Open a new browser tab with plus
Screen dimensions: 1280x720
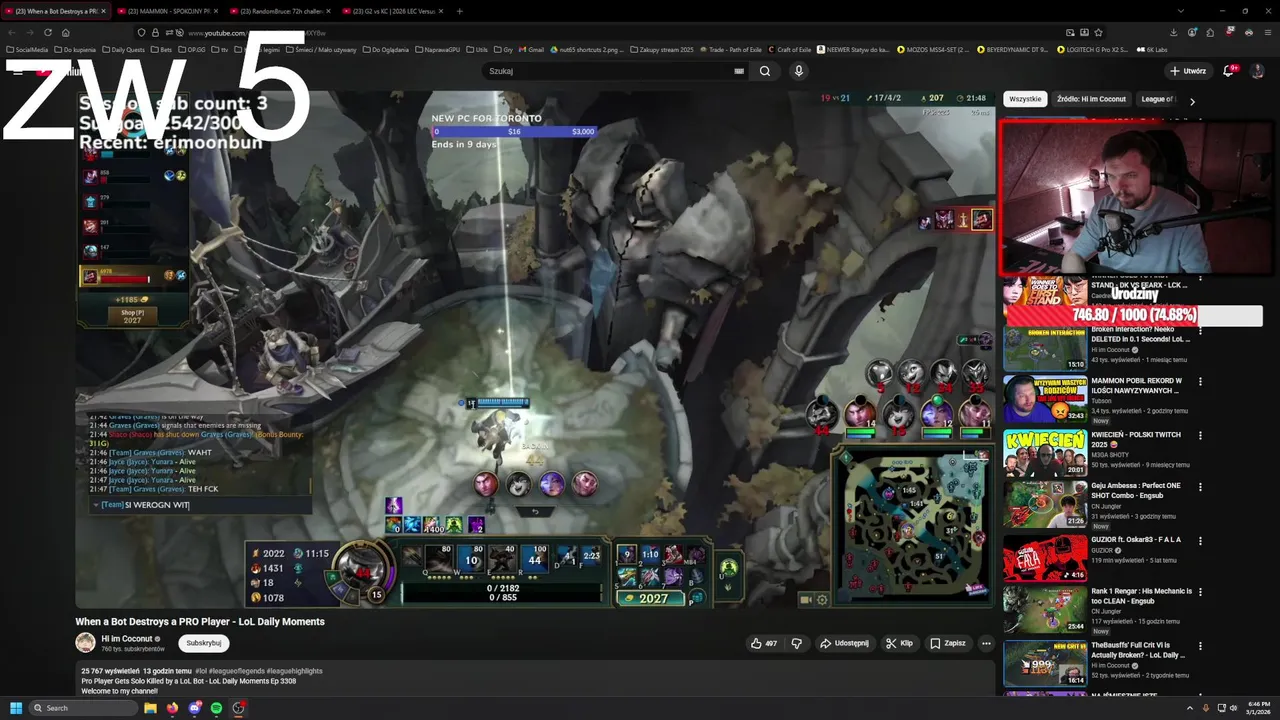pos(460,11)
